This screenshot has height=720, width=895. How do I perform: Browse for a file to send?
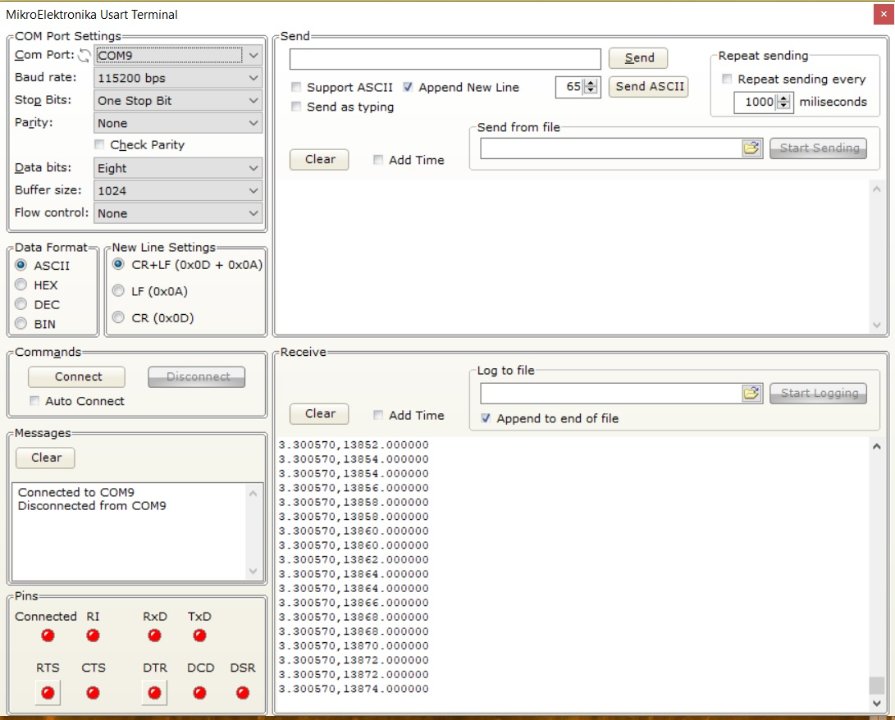[752, 148]
